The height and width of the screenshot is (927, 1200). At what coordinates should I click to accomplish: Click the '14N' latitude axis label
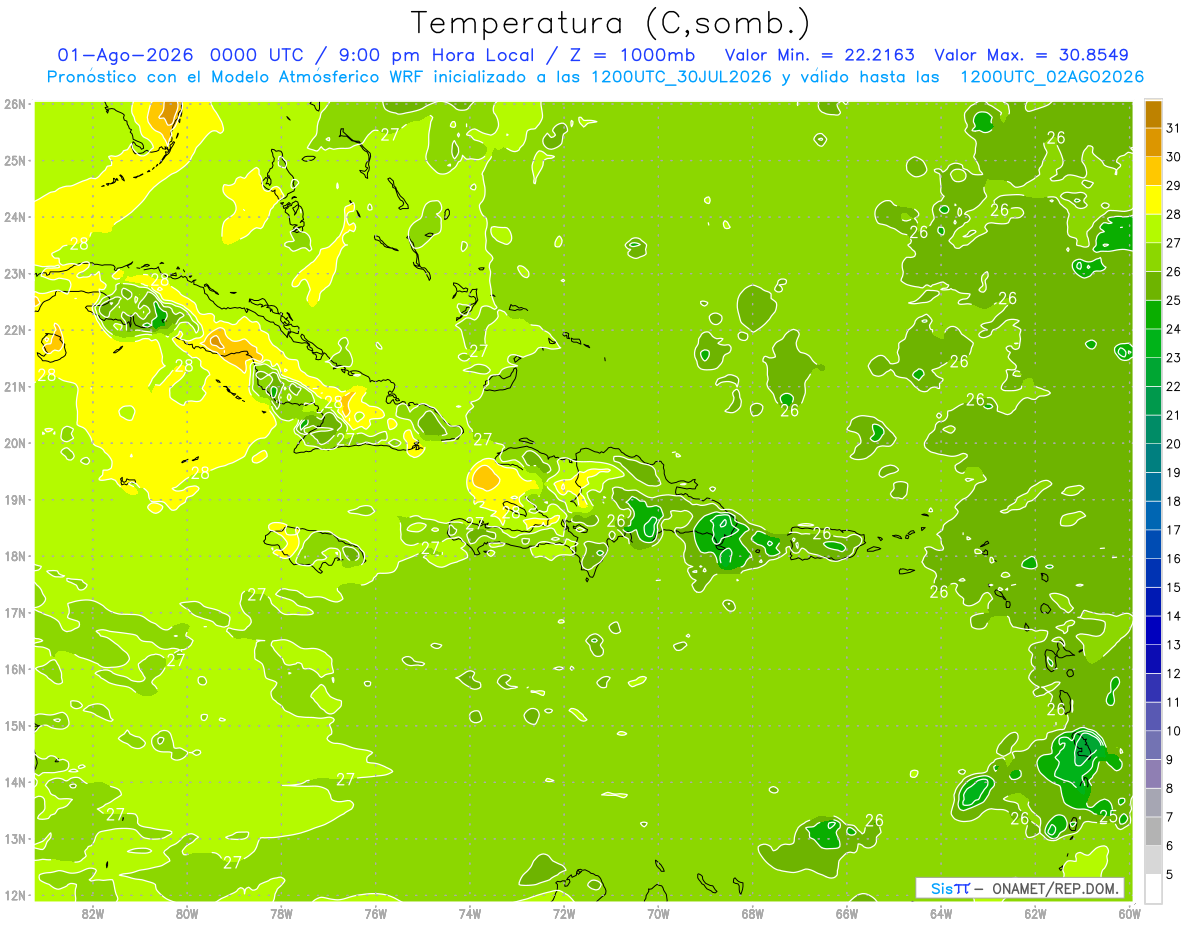tap(16, 782)
